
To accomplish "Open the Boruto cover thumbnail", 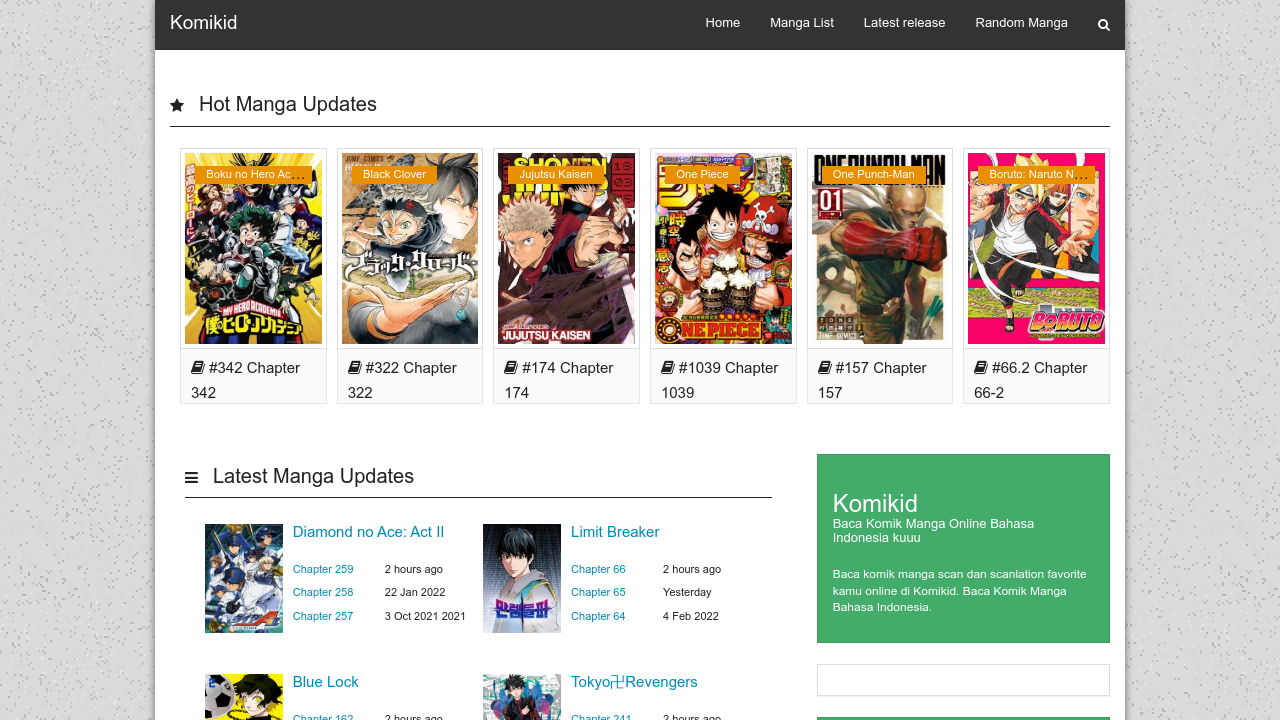I will click(x=1037, y=249).
